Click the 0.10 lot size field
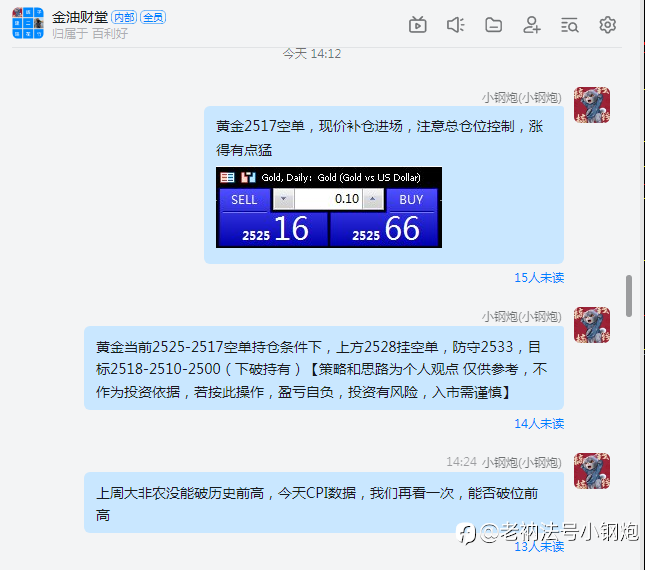Screen dimensions: 645x570 click(x=328, y=199)
